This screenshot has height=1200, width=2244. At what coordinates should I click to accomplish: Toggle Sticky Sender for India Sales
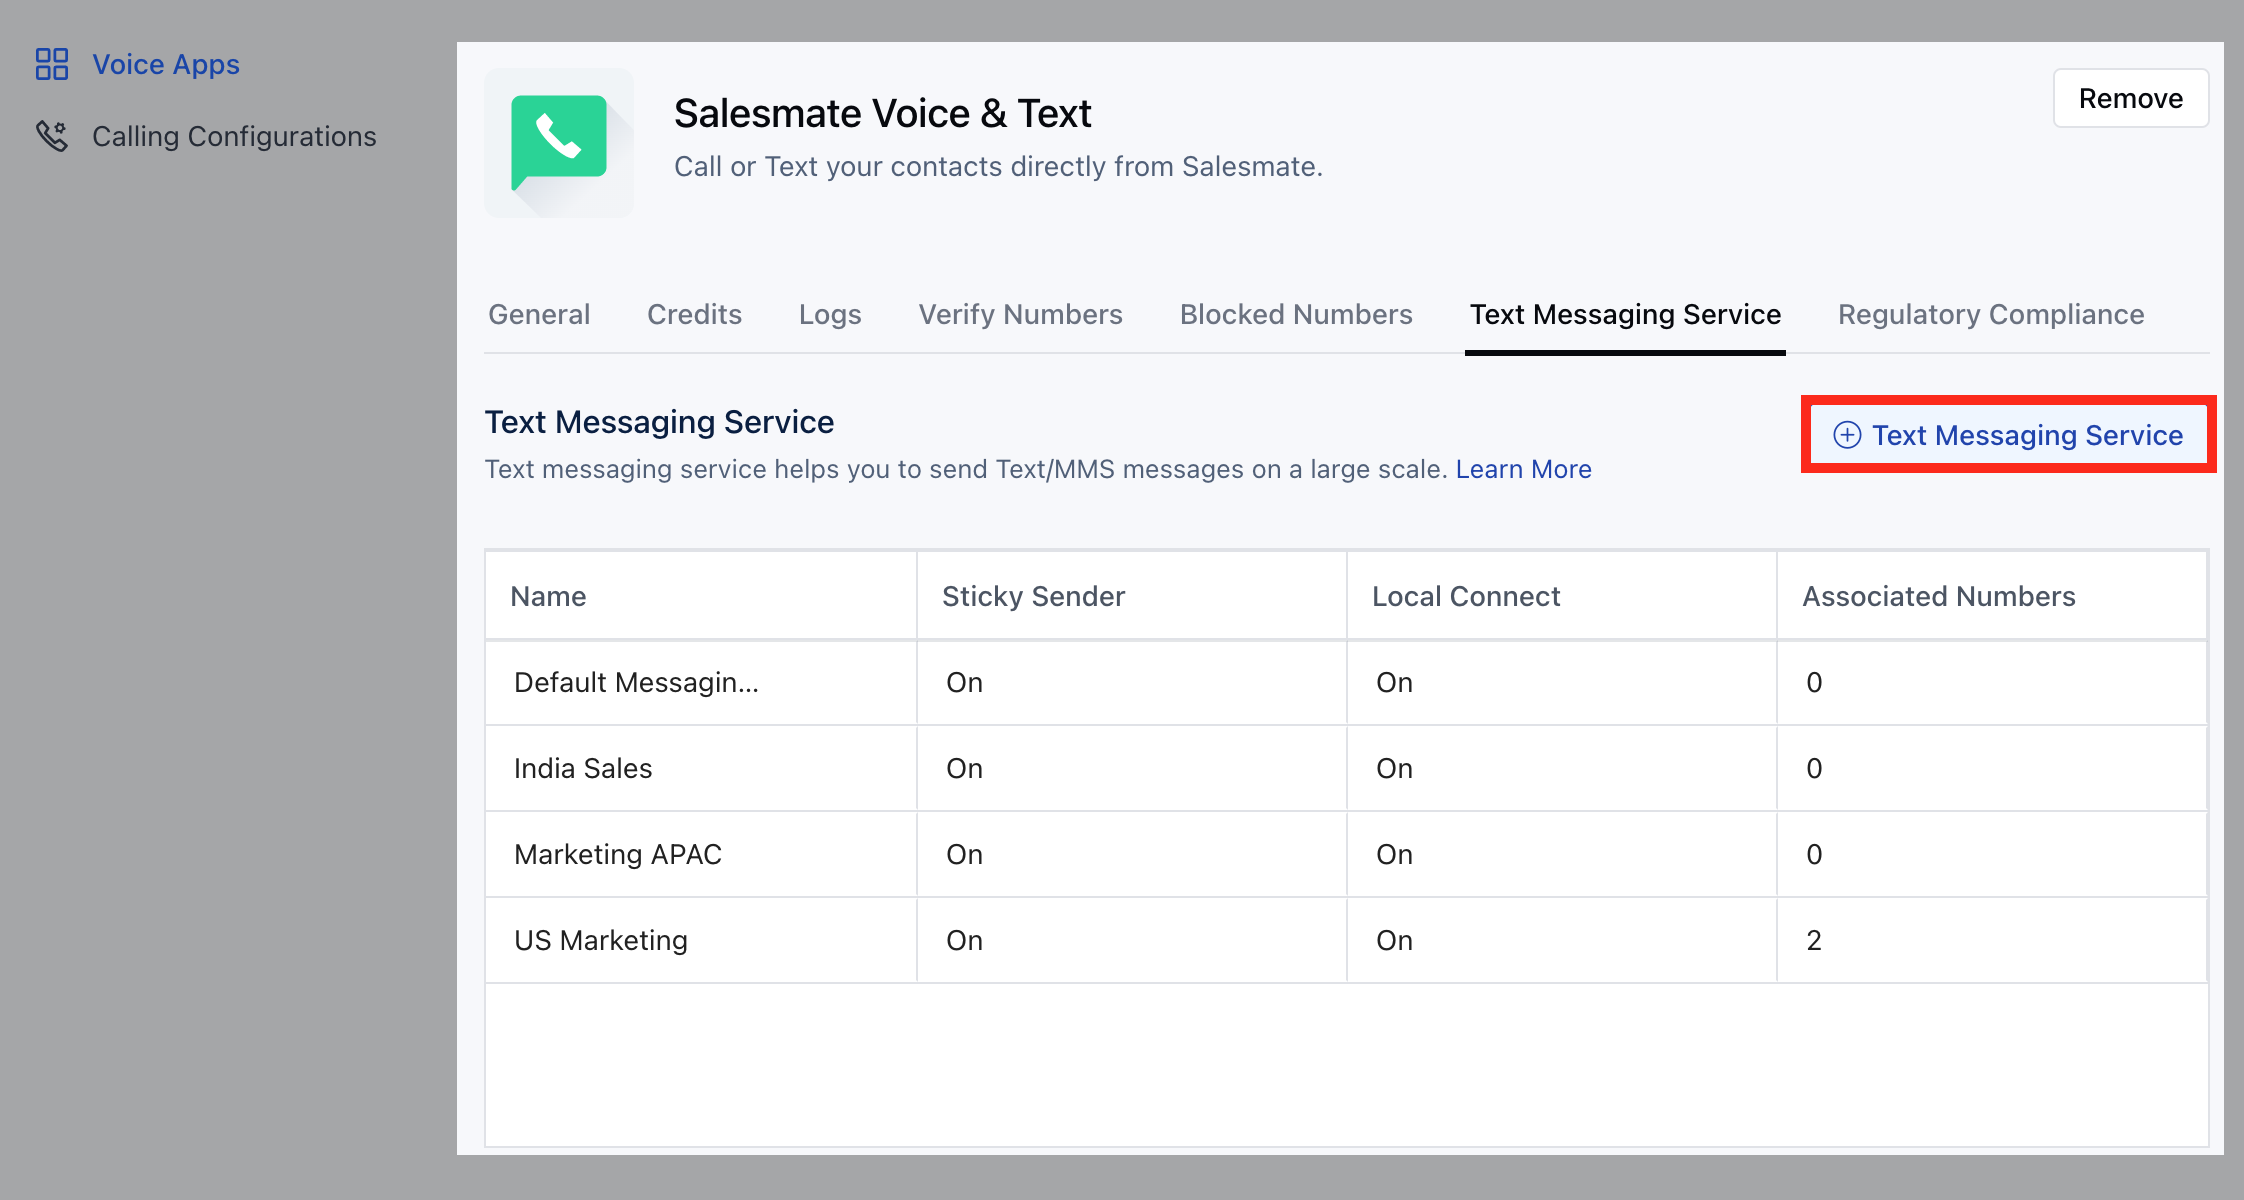[963, 768]
